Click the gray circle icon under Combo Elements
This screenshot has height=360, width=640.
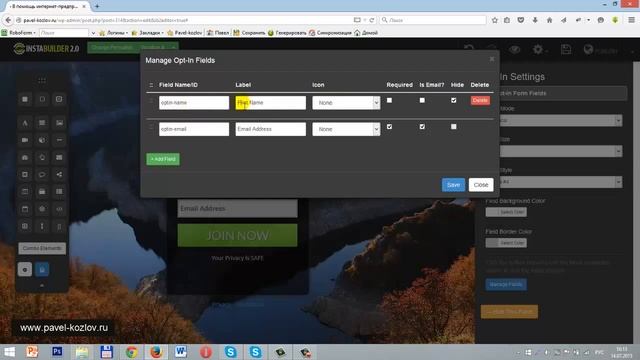[25, 269]
